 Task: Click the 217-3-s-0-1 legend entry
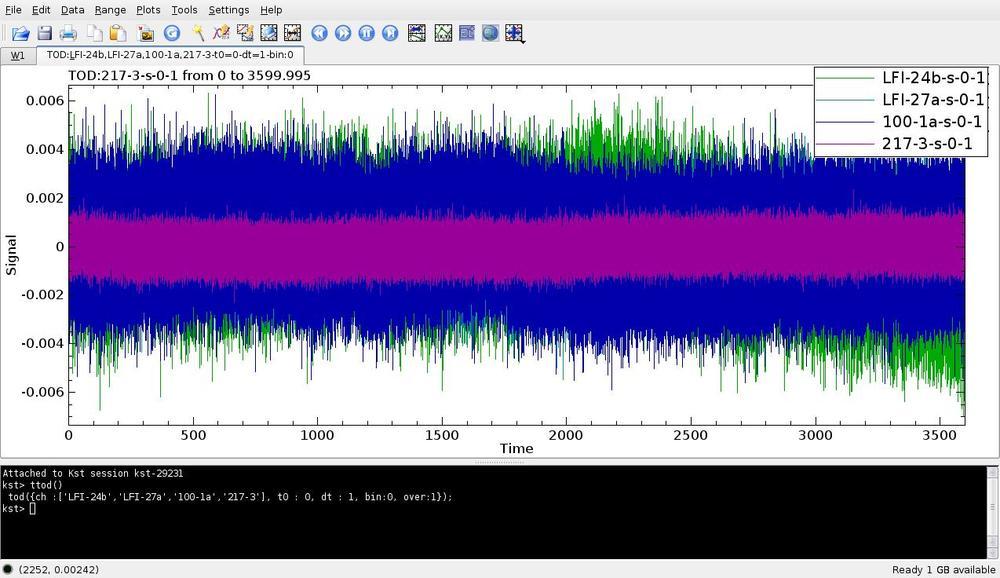(926, 144)
